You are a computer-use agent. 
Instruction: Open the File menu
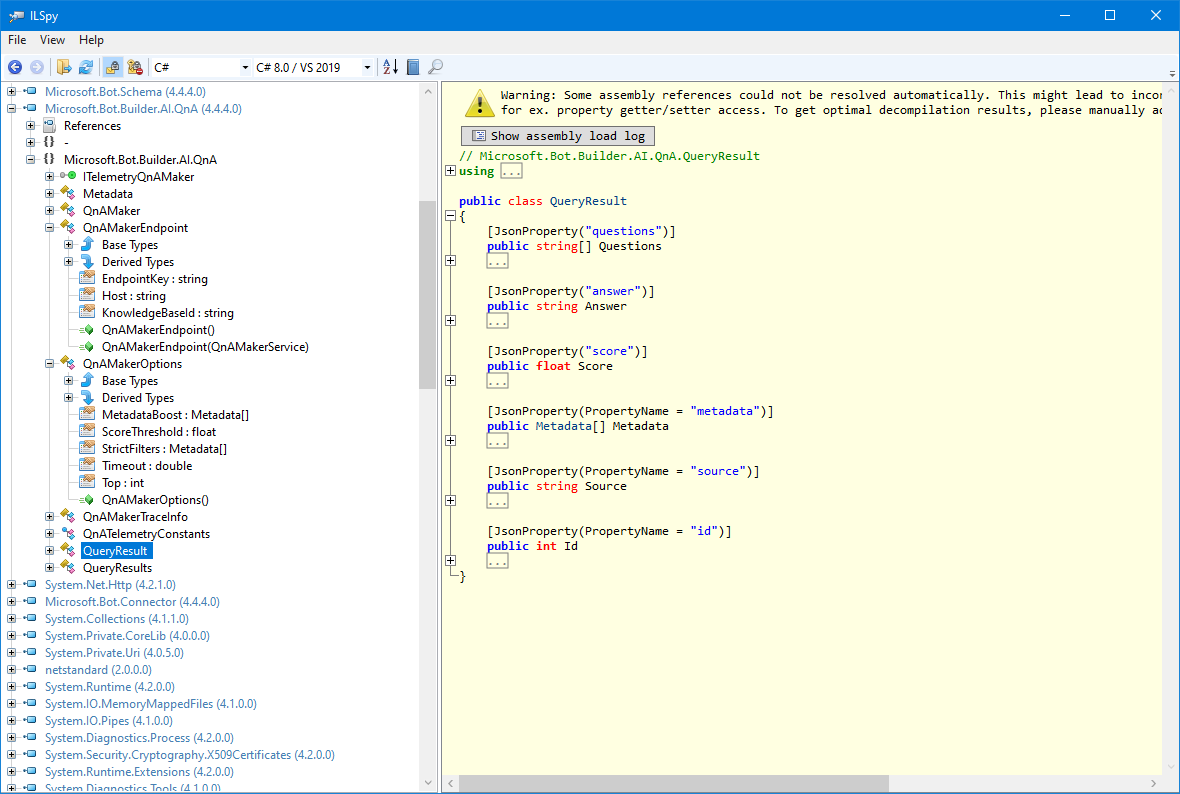point(17,40)
